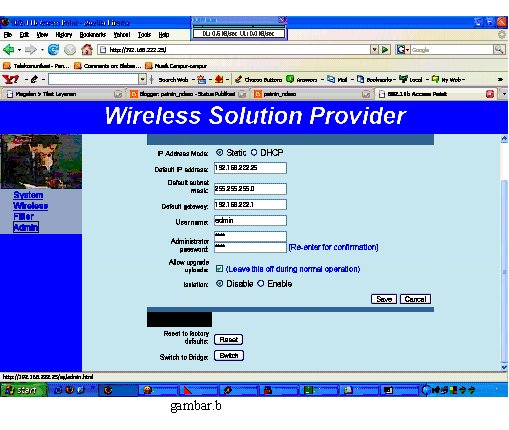Click the Default IP address field
The height and width of the screenshot is (430, 509).
coord(250,168)
